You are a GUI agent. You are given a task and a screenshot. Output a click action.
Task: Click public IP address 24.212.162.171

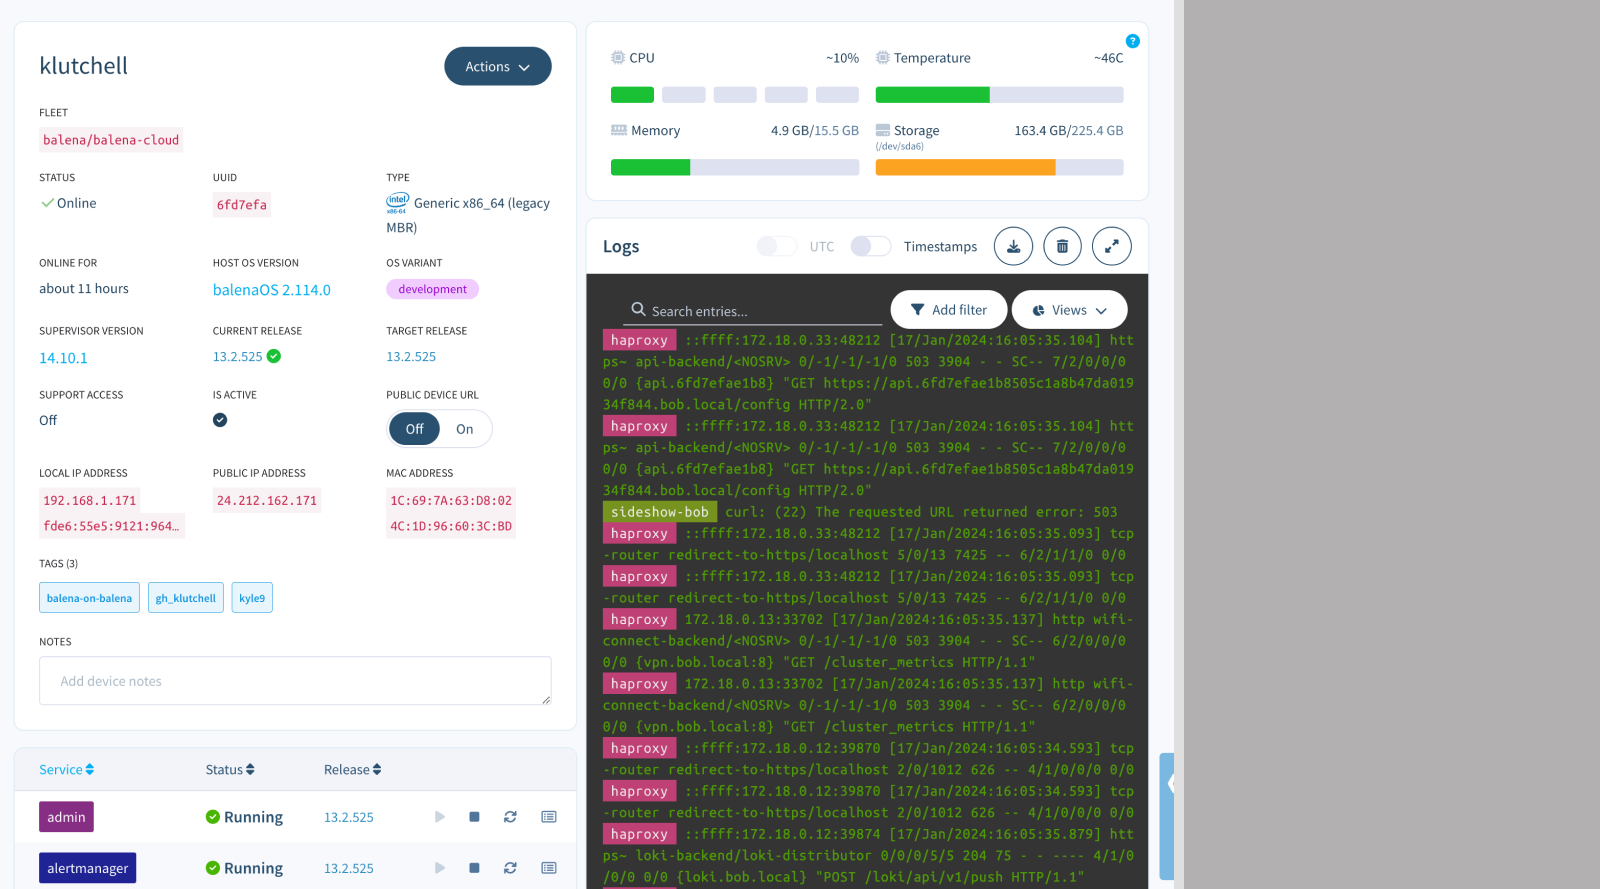(267, 500)
